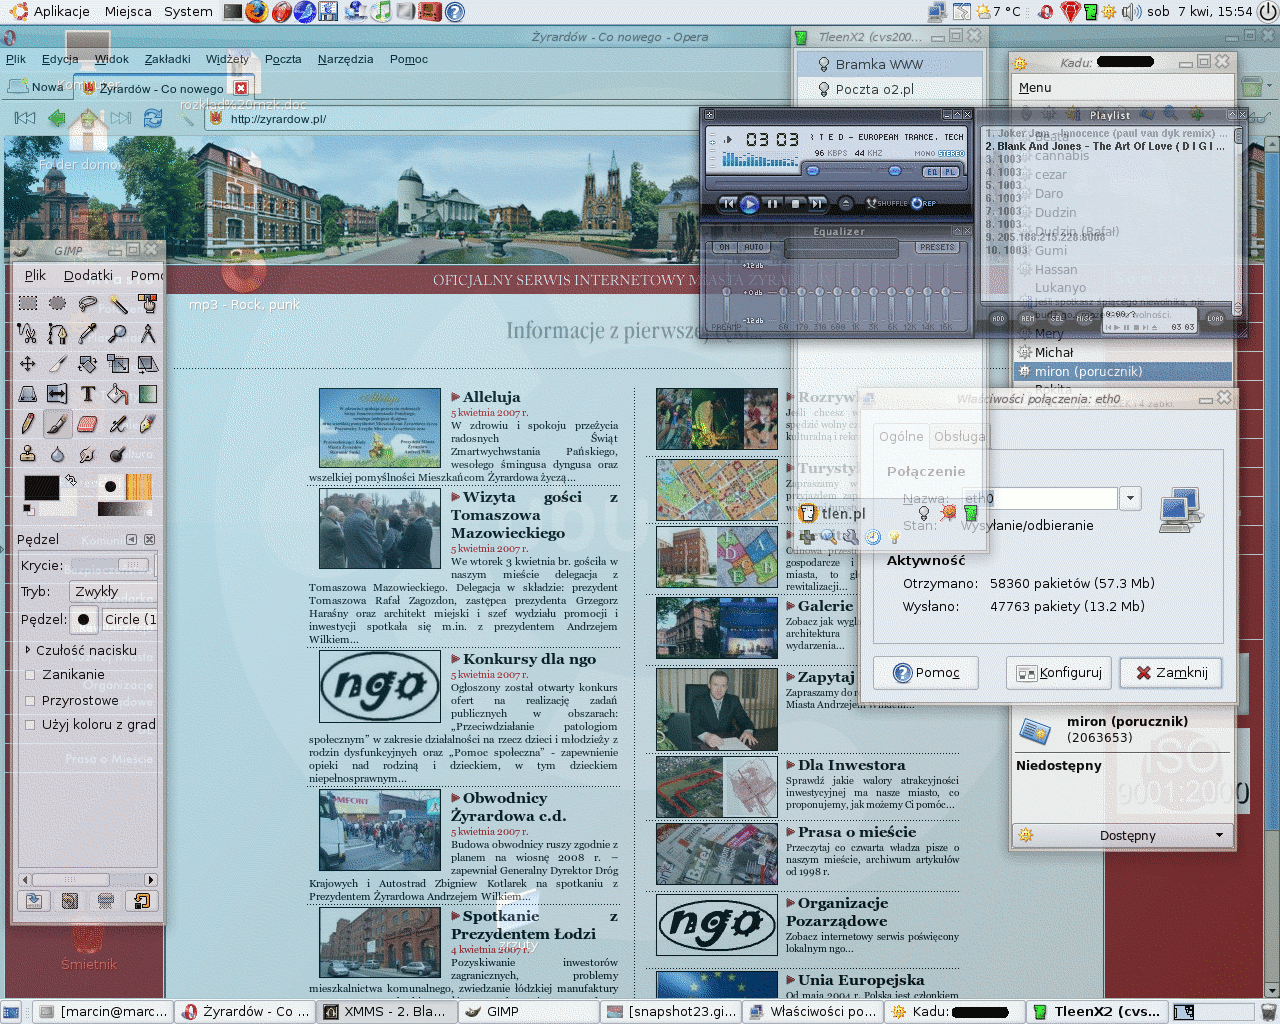Toggle XMMS PL playlist button
Image resolution: width=1280 pixels, height=1024 pixels.
tap(950, 172)
